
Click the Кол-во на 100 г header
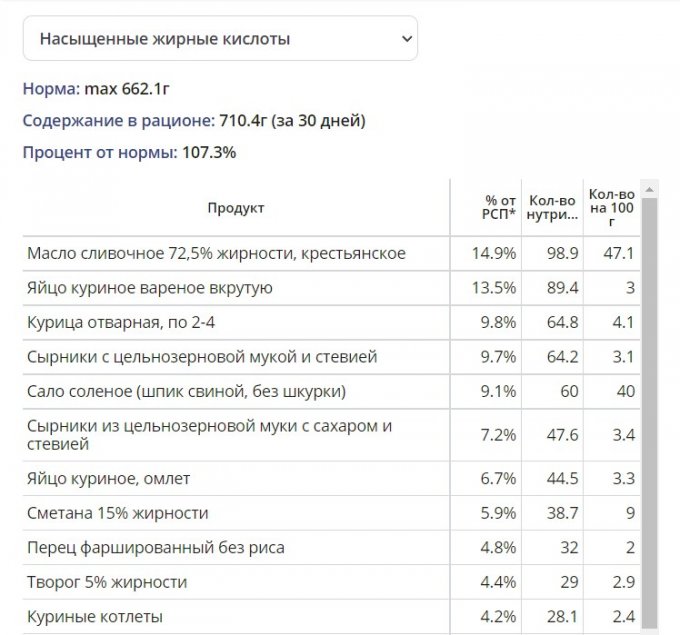click(x=611, y=207)
